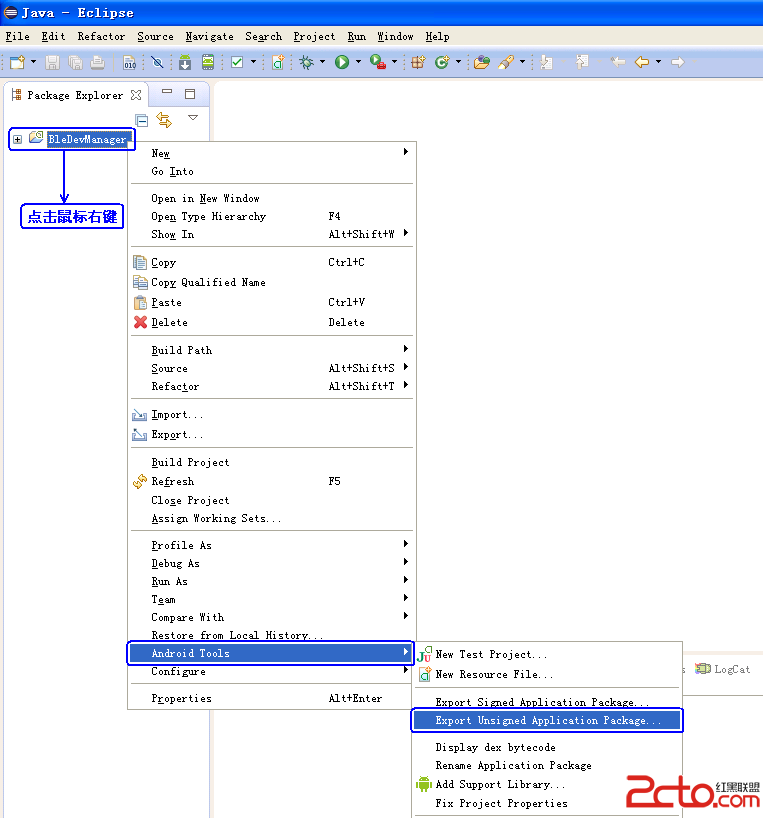Open the External Tools dropdown arrow
The width and height of the screenshot is (763, 818).
394,62
